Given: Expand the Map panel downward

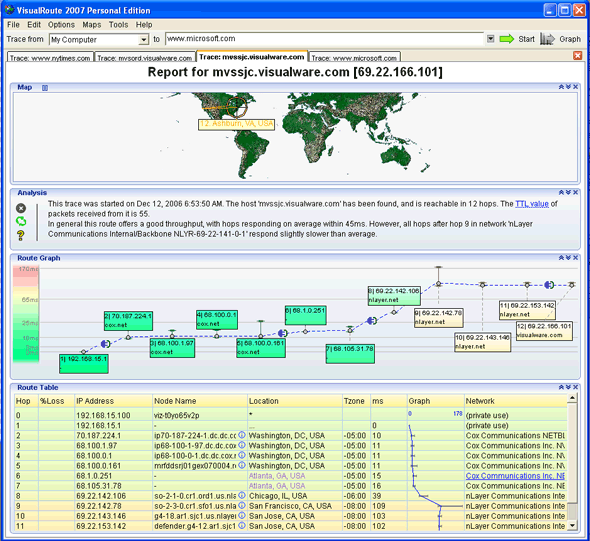Looking at the screenshot, I should point(568,87).
